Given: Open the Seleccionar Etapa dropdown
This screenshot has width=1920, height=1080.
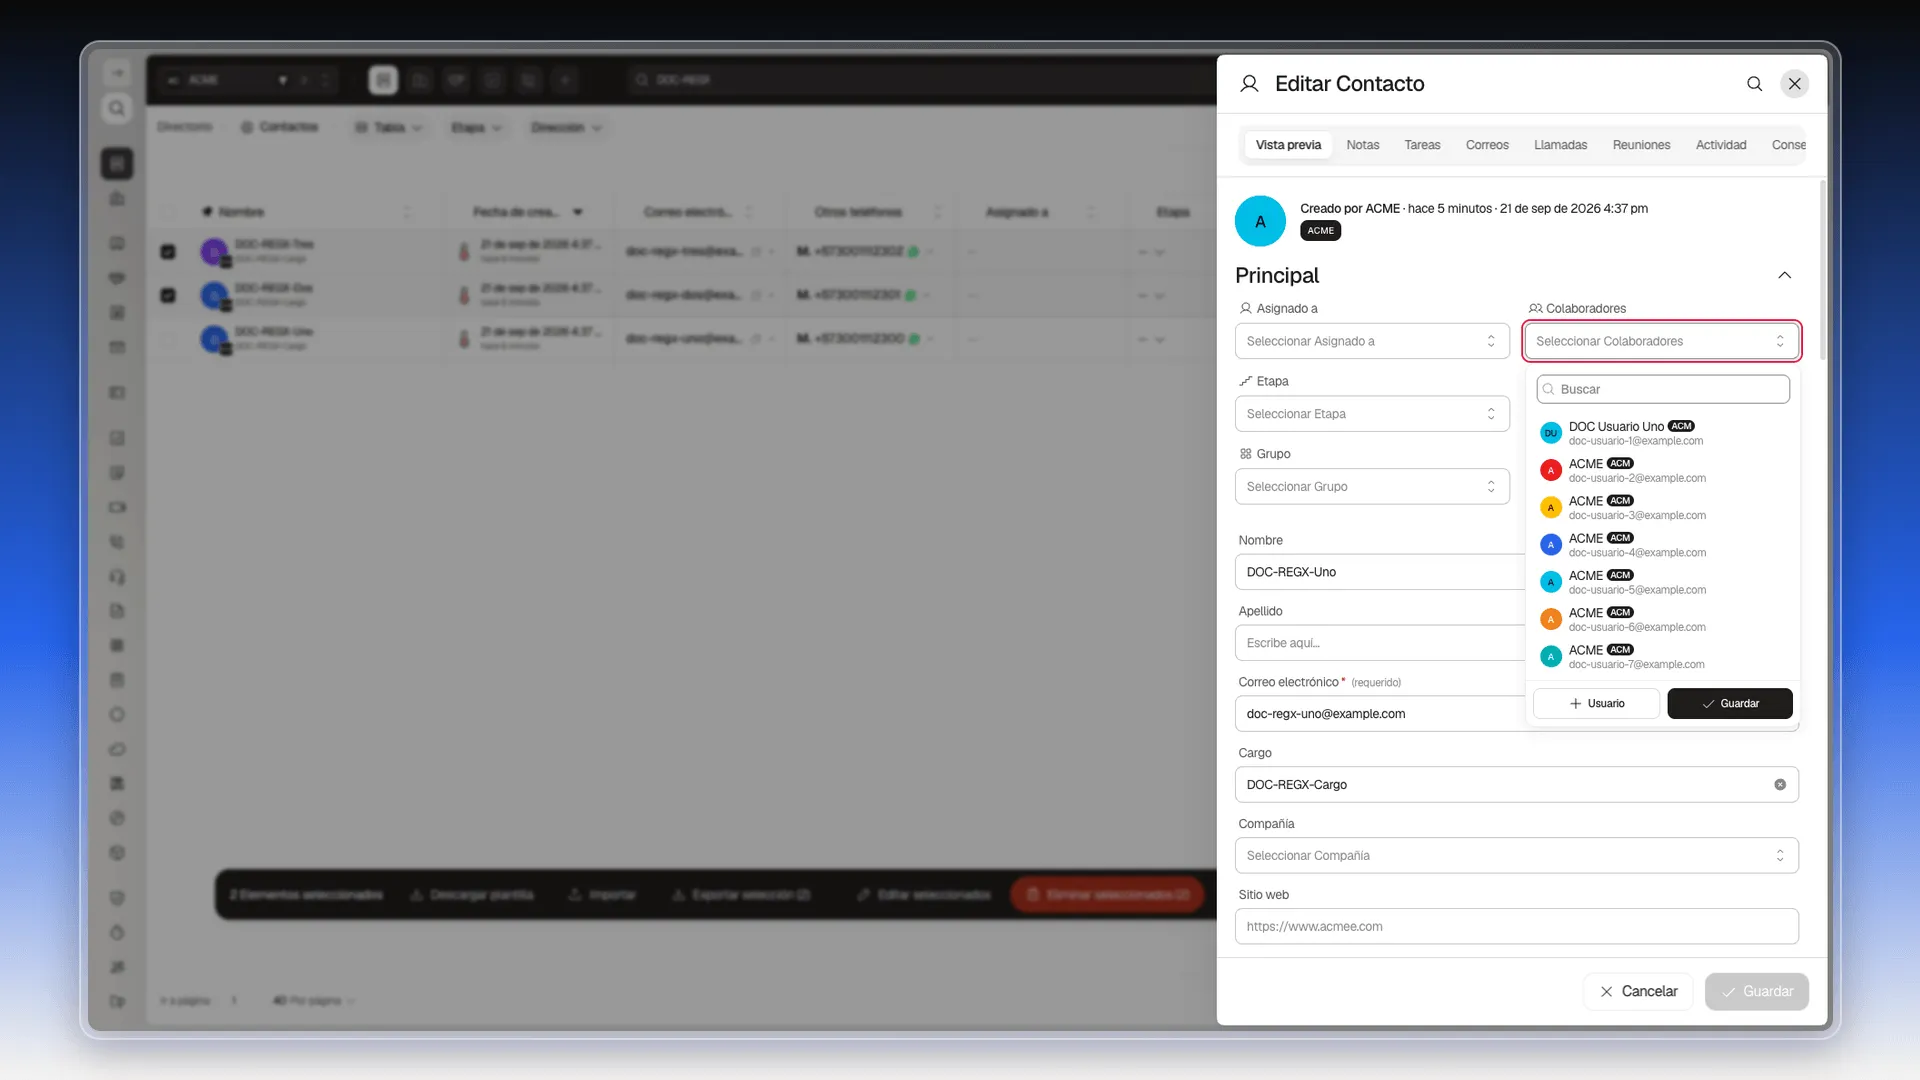Looking at the screenshot, I should pos(1372,414).
